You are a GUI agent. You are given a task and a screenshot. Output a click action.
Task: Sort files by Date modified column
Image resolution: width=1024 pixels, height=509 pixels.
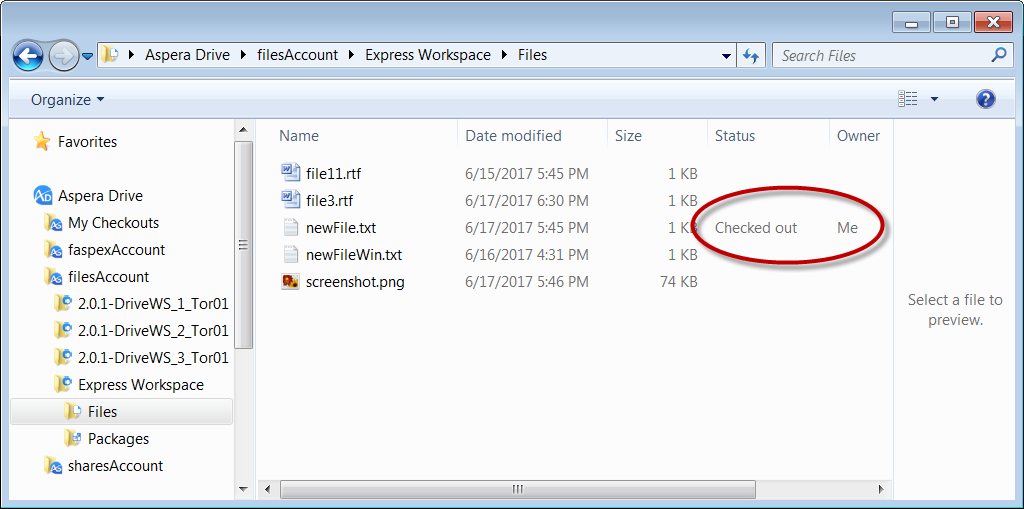[x=513, y=136]
